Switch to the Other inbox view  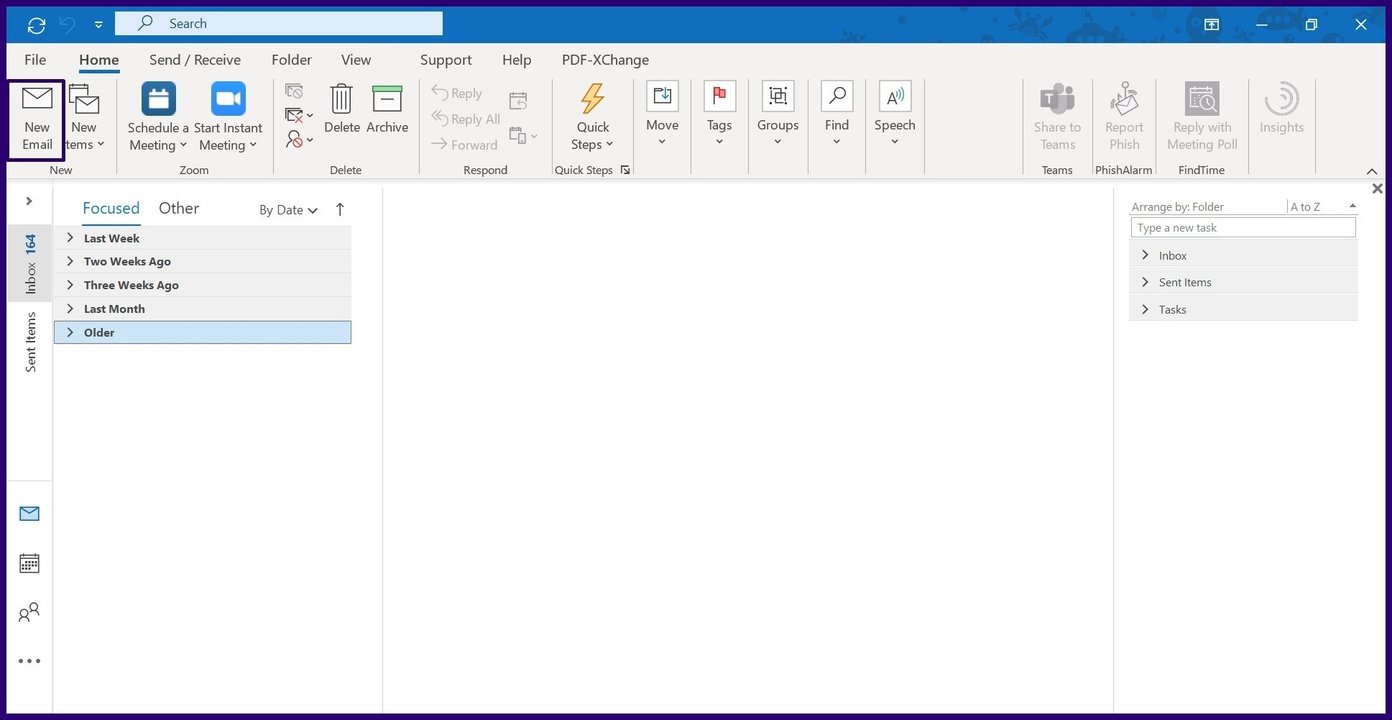178,208
